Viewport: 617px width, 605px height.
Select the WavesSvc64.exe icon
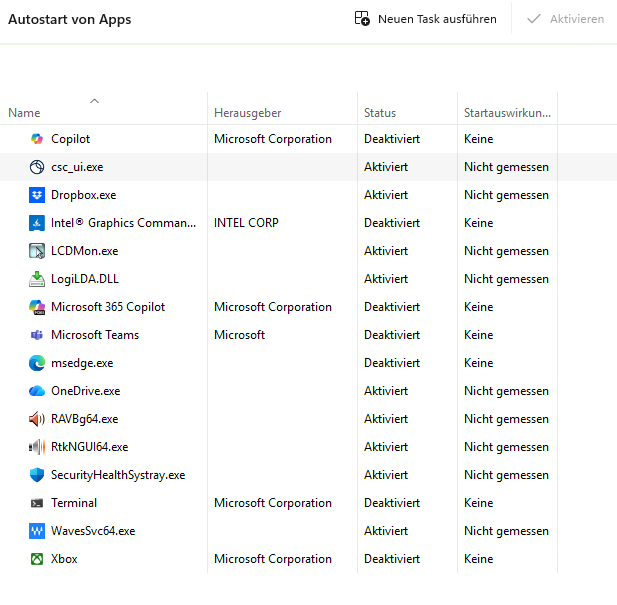(37, 531)
